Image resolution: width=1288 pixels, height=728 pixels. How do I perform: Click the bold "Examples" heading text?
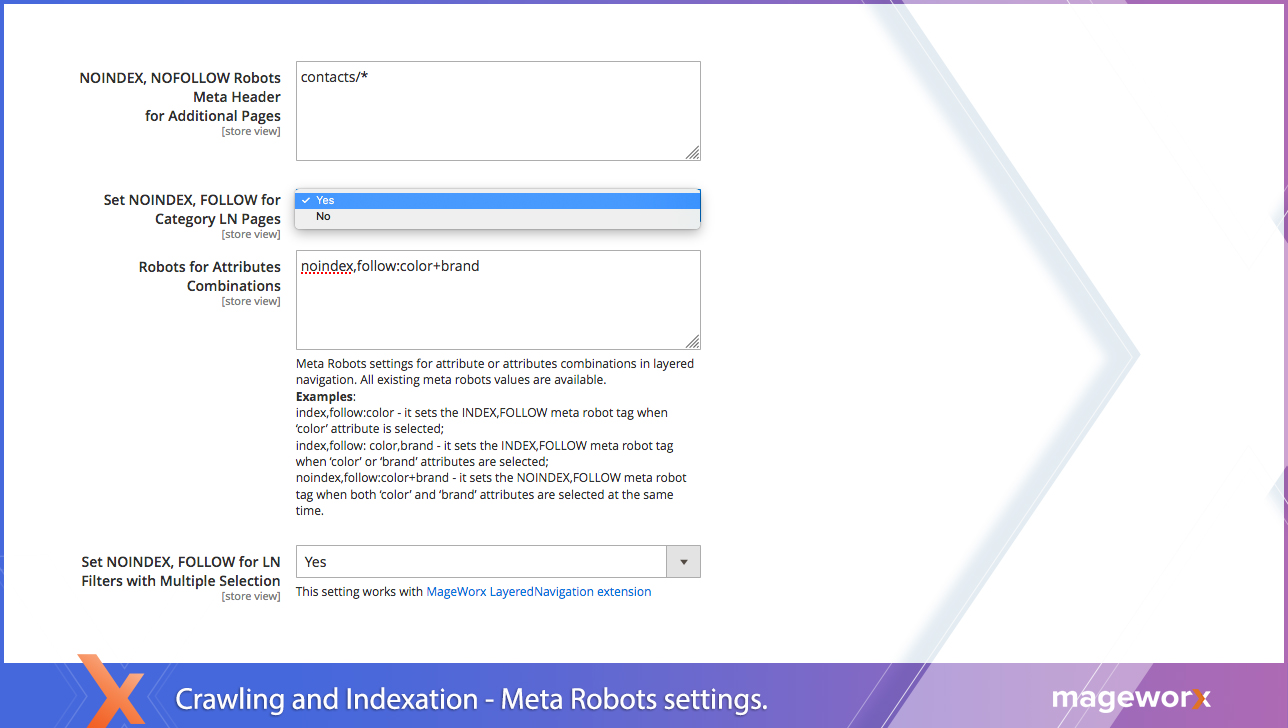(325, 397)
